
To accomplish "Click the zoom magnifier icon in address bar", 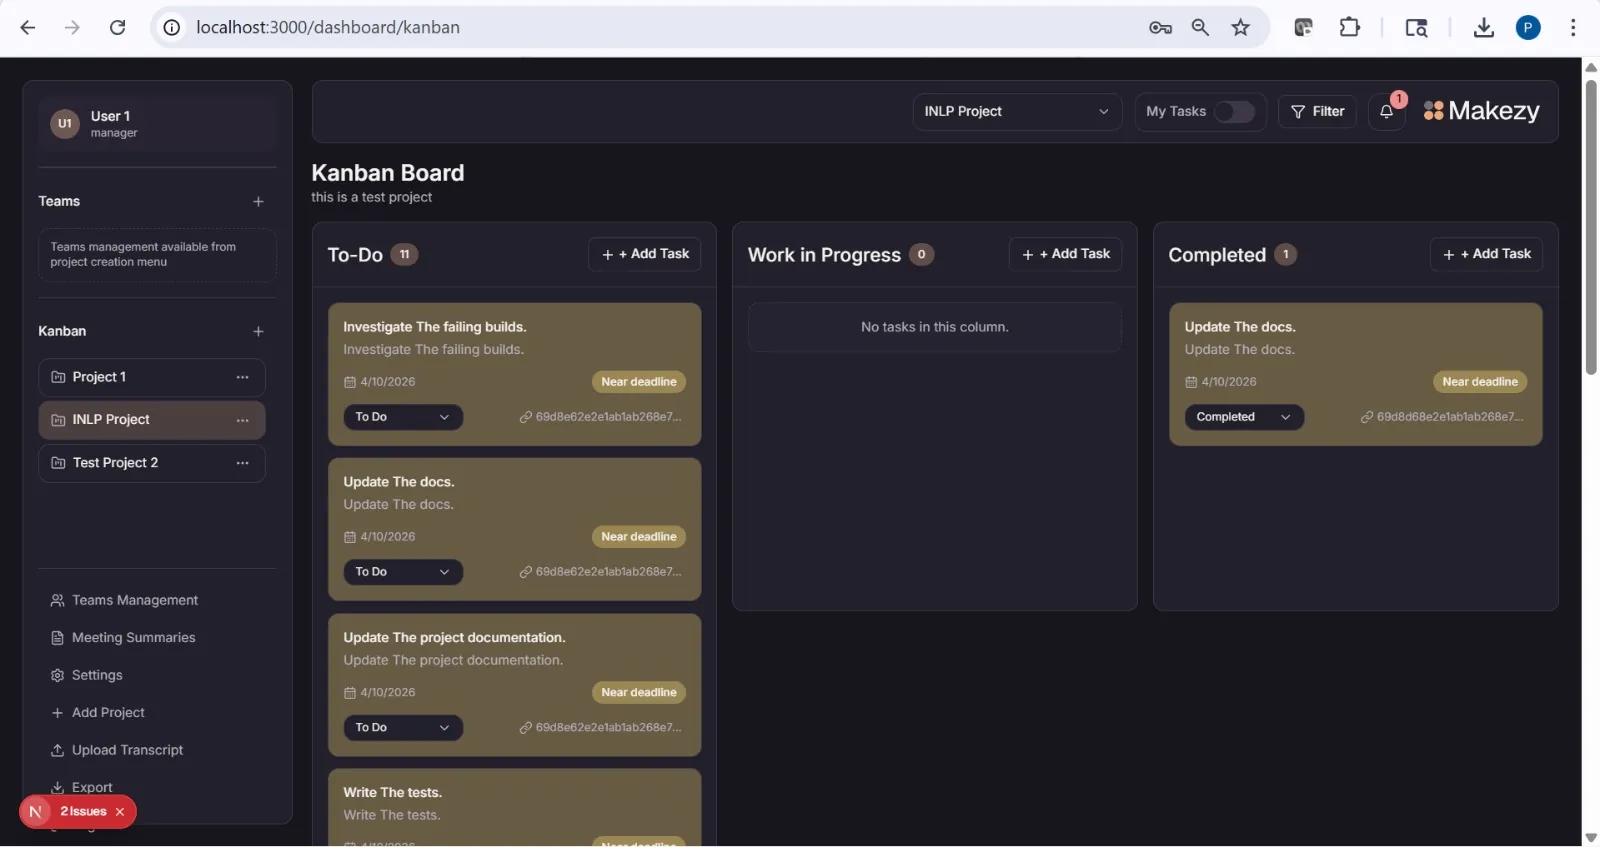I will [x=1200, y=28].
